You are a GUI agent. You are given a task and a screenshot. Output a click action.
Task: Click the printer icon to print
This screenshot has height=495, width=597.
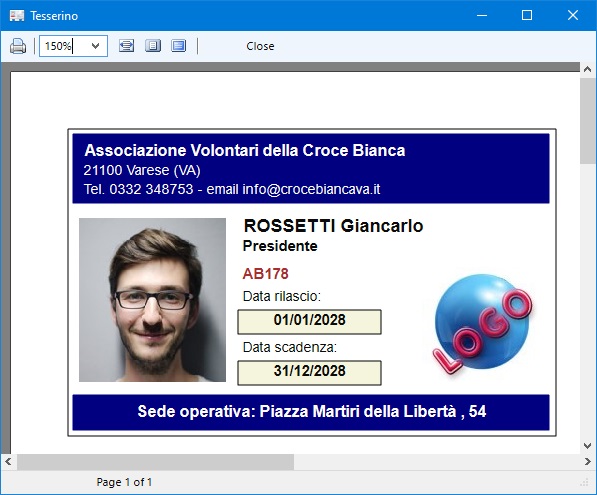[x=18, y=46]
